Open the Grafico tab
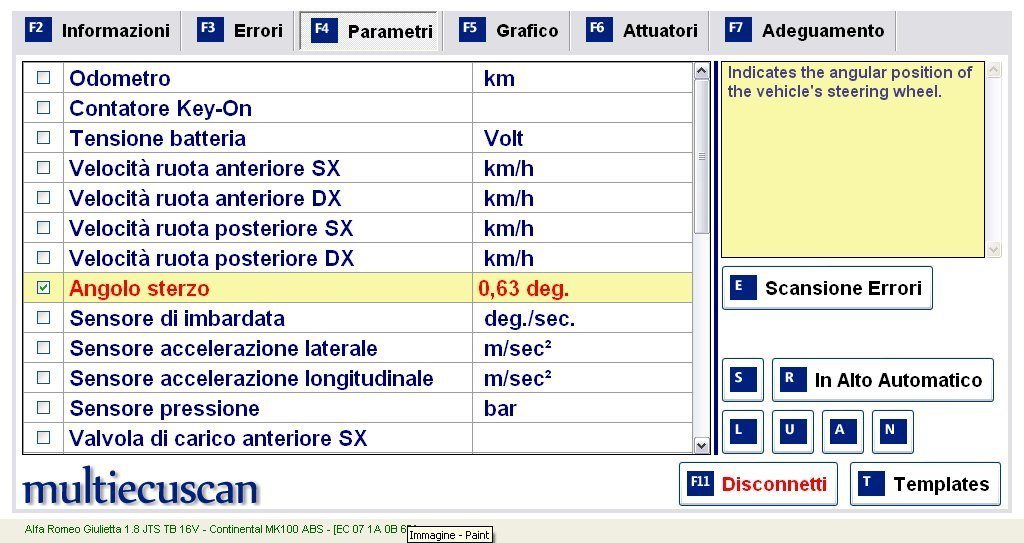 (x=509, y=31)
